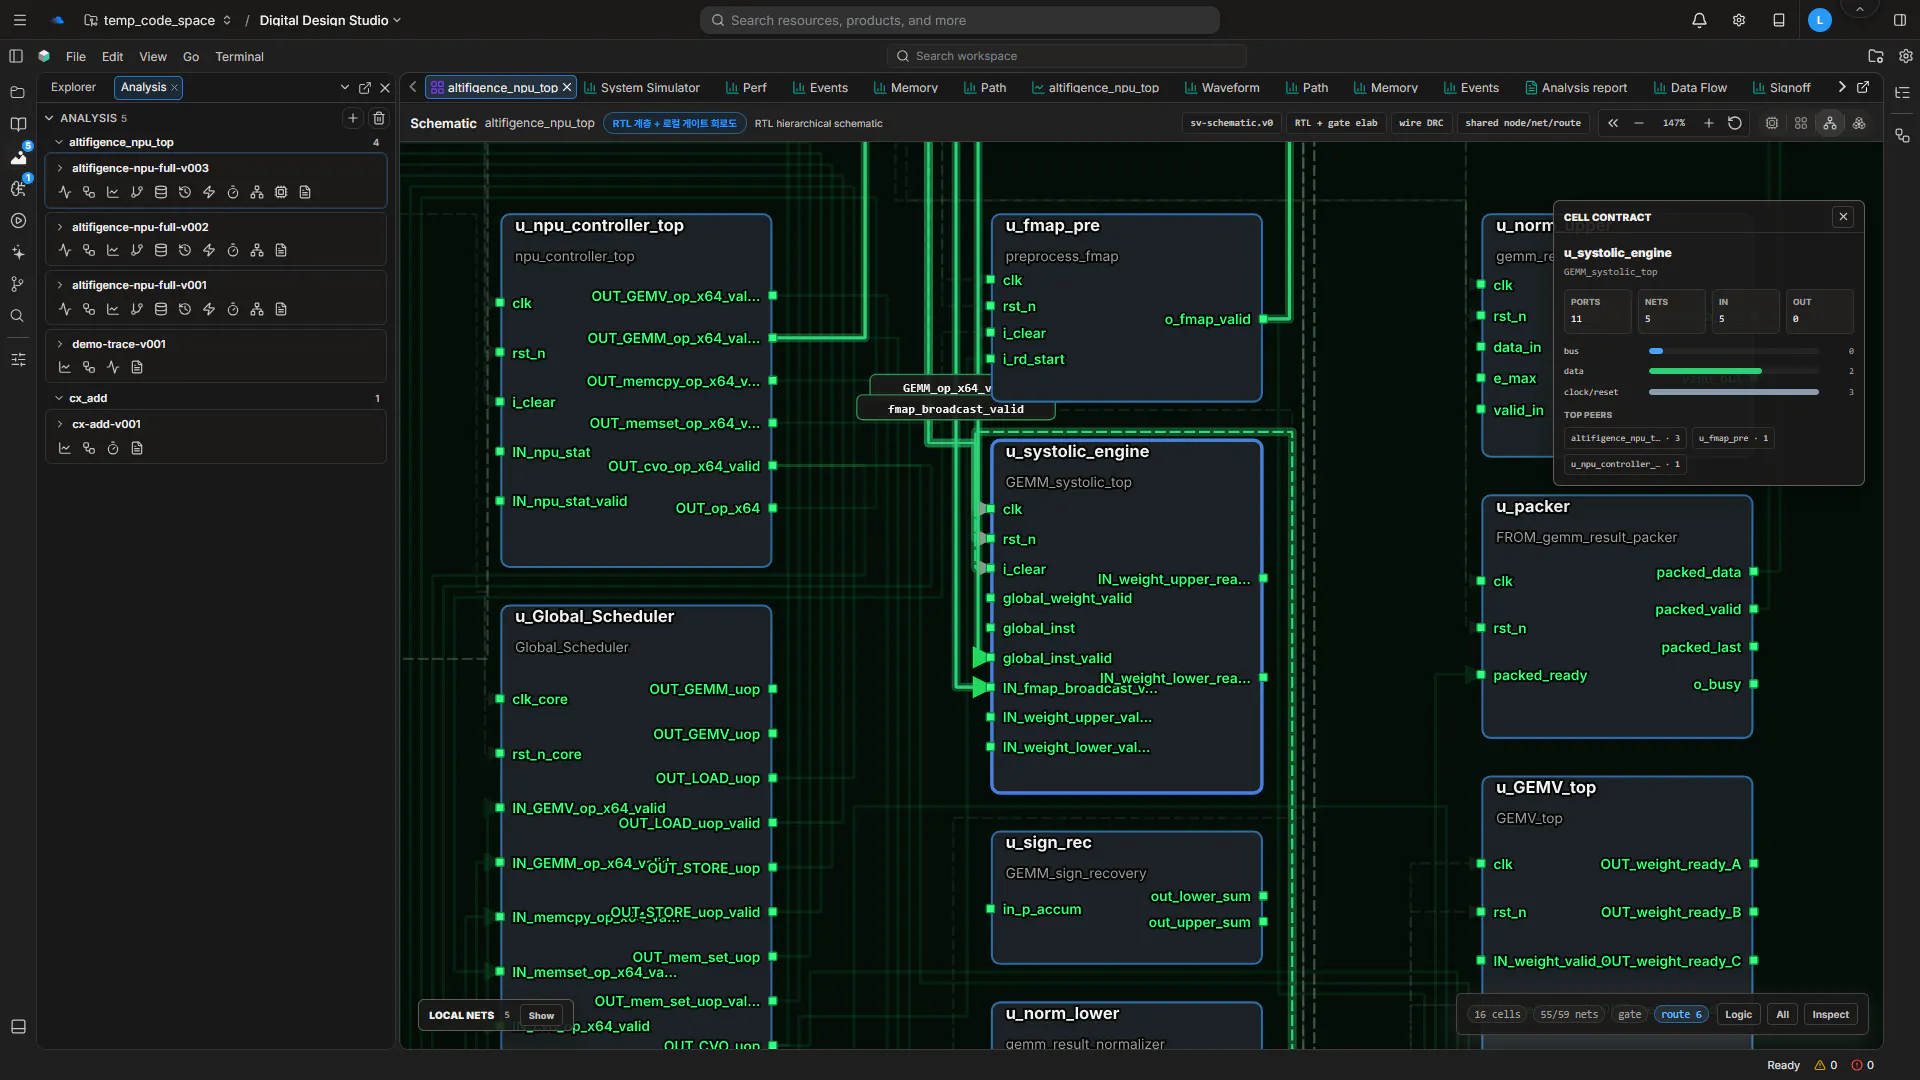Focus the Search workspace field

pyautogui.click(x=1066, y=57)
